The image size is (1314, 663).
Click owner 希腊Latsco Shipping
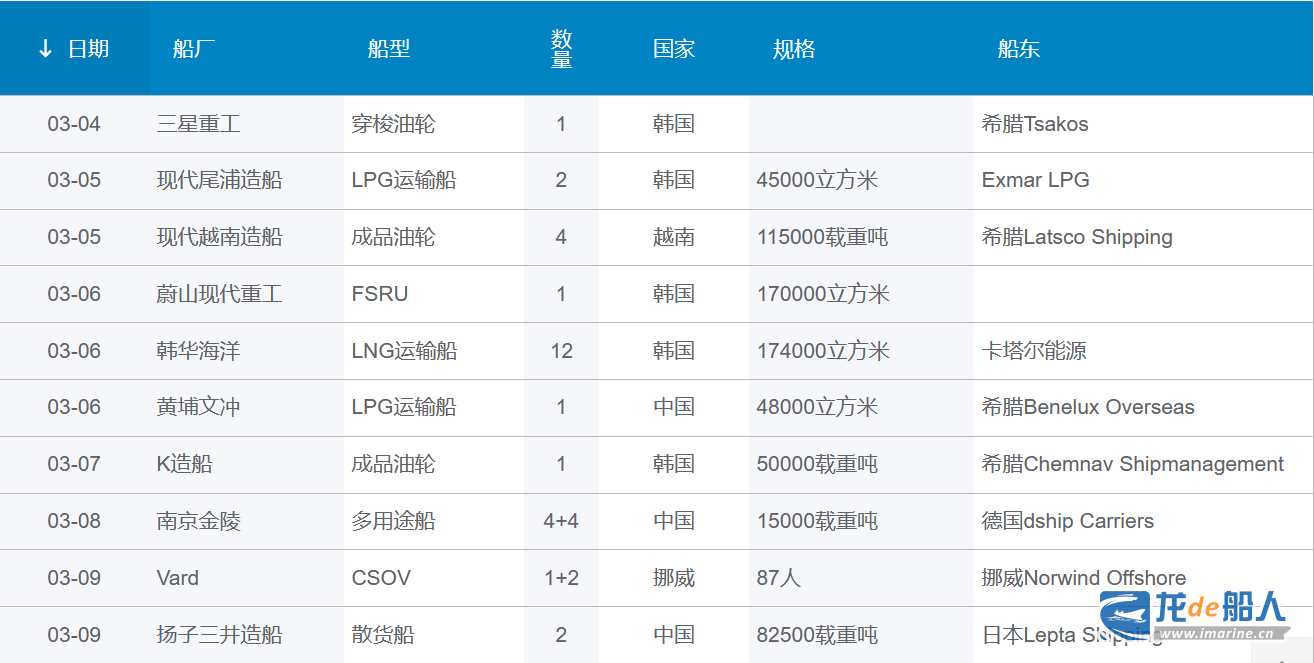pos(1077,237)
